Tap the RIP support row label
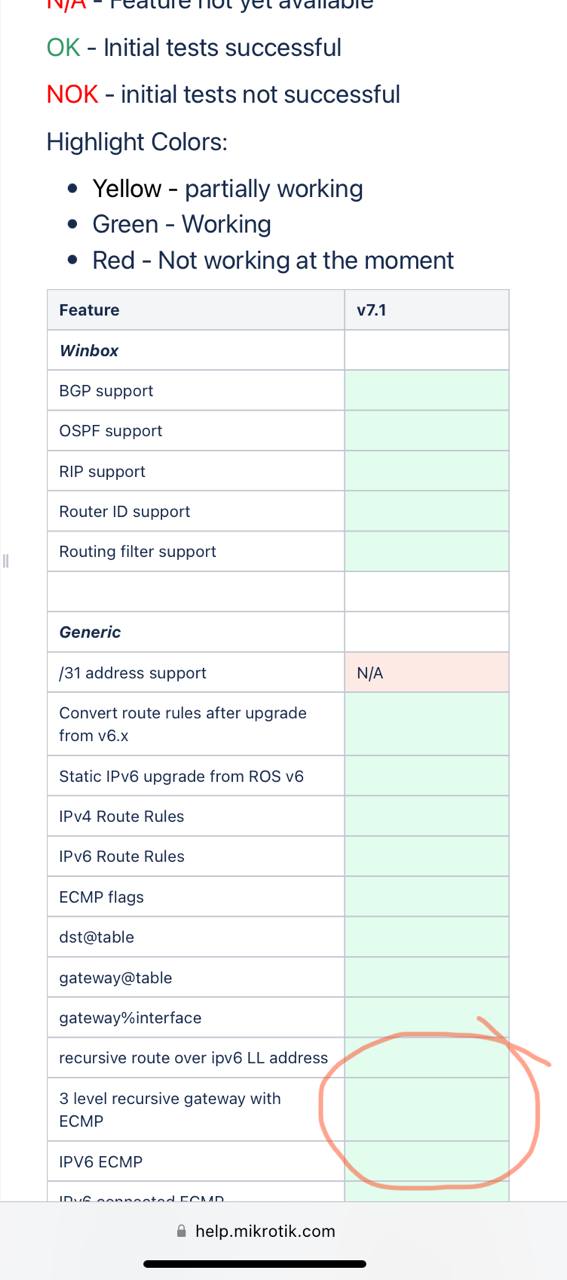Screen dimensions: 567x1280 pyautogui.click(x=102, y=471)
